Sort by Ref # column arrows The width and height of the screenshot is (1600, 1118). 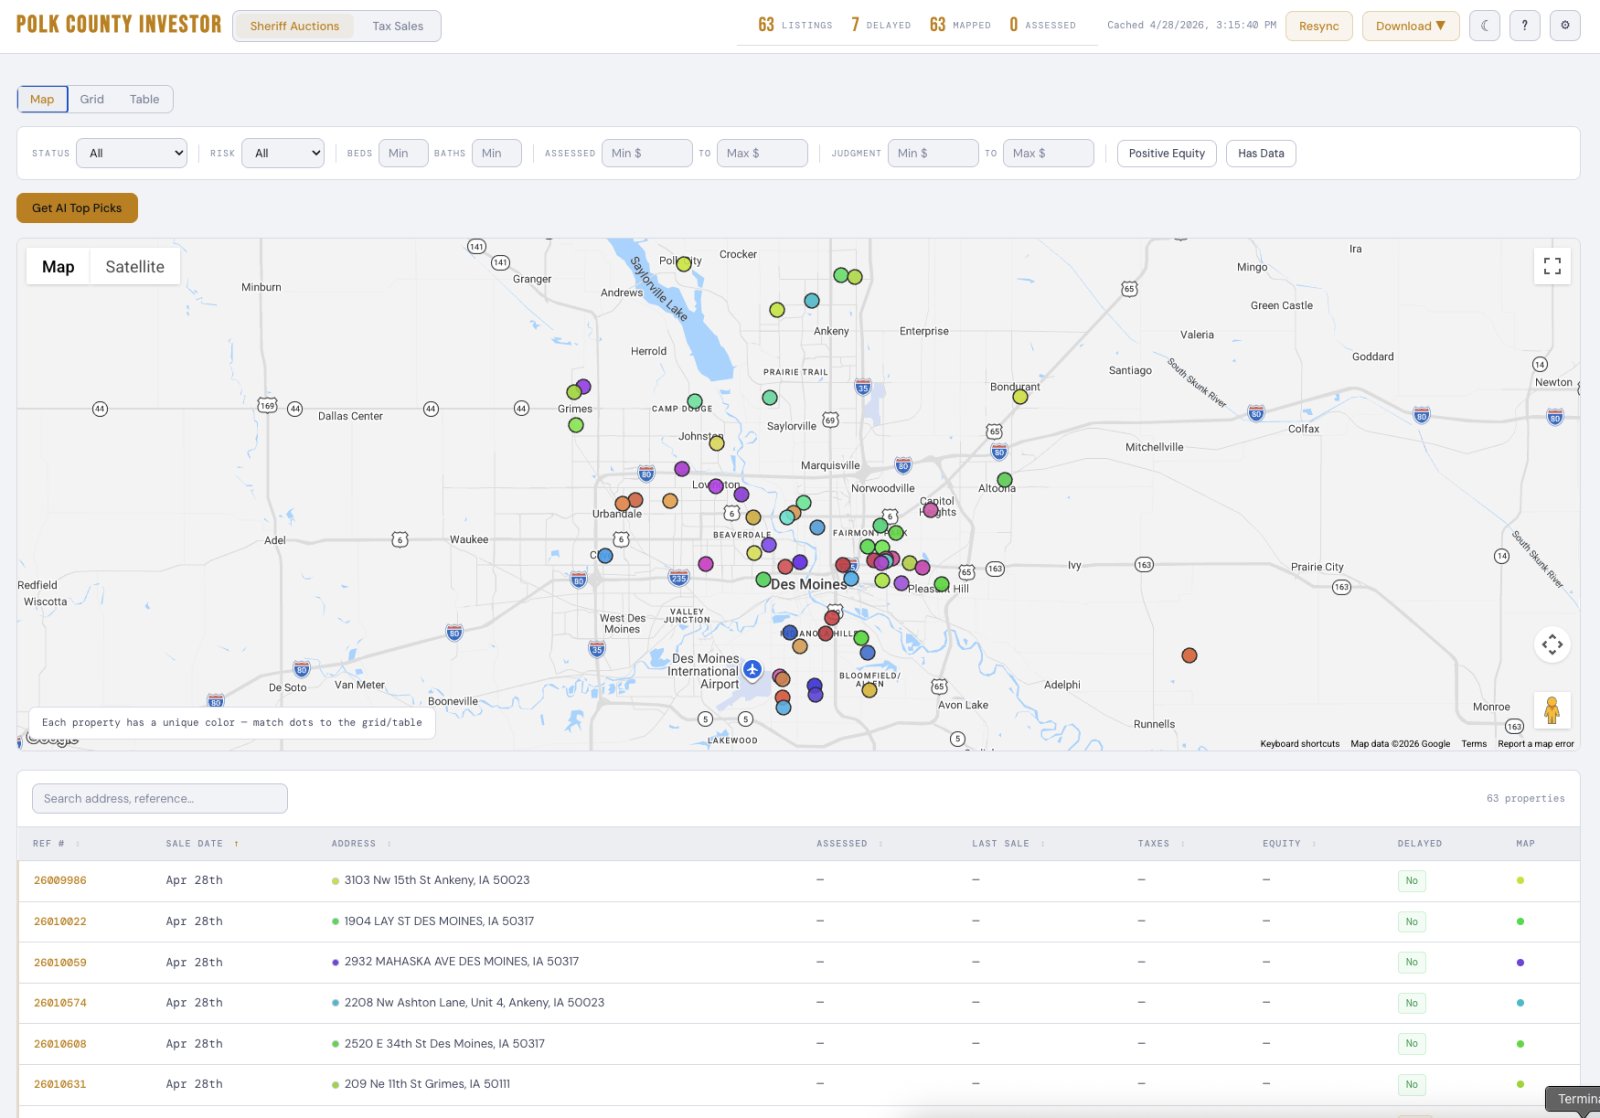[x=78, y=844]
